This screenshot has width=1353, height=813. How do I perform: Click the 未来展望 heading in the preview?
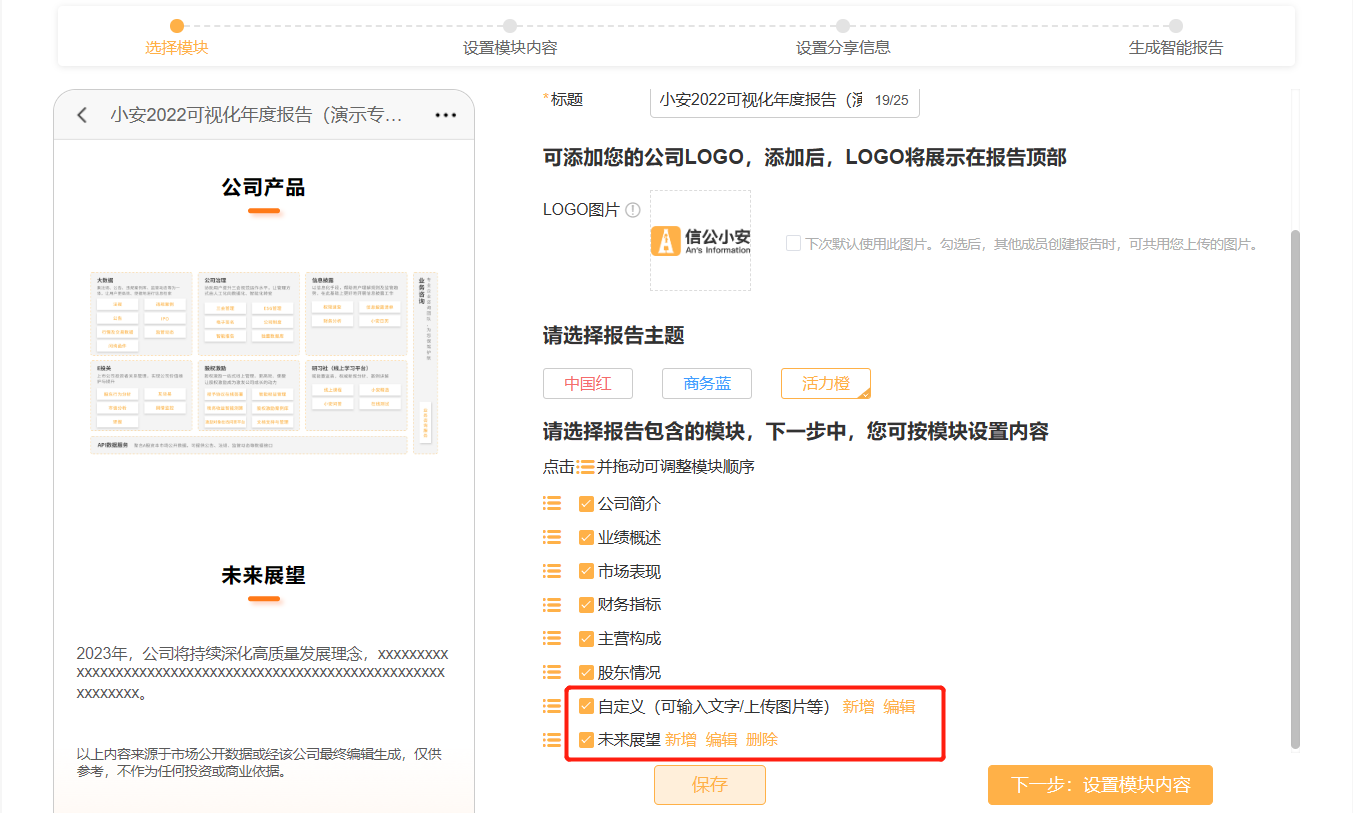tap(264, 575)
